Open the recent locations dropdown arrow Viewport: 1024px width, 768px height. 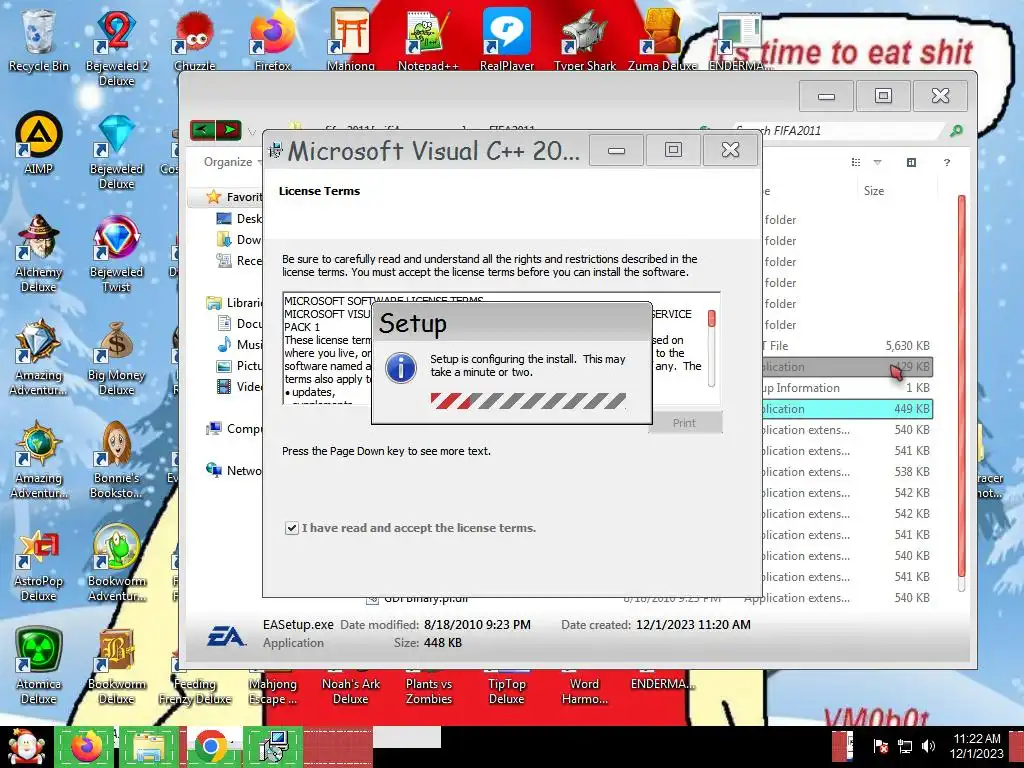pyautogui.click(x=251, y=131)
